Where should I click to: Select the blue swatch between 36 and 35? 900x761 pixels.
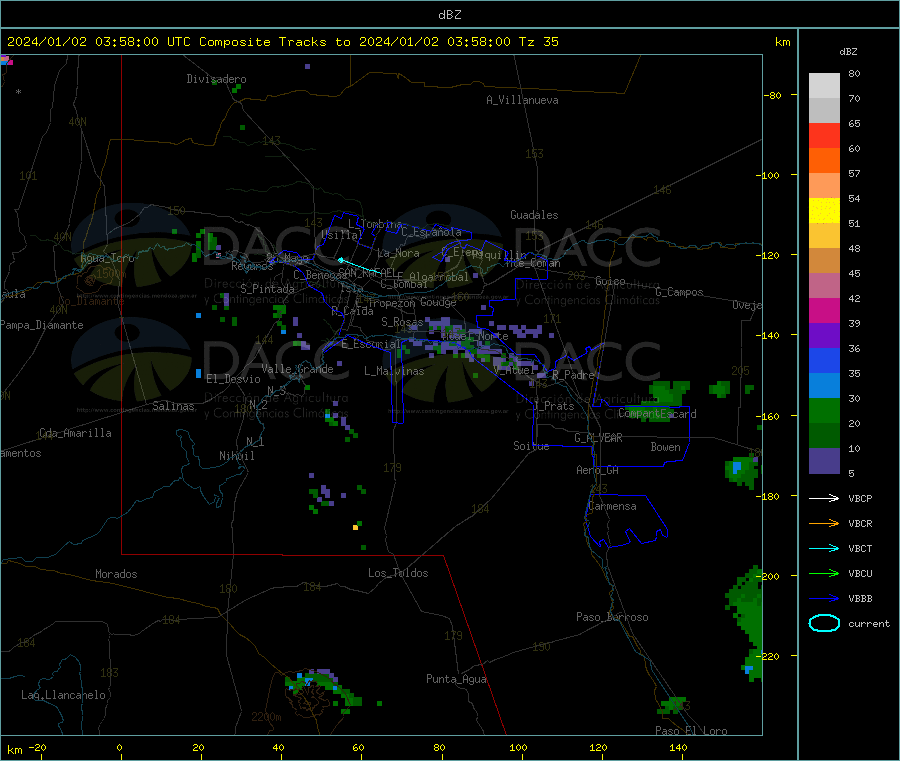click(824, 360)
